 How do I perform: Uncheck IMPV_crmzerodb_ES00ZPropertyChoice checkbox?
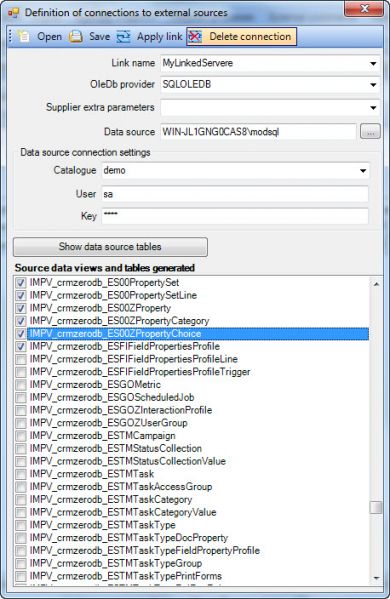21,334
